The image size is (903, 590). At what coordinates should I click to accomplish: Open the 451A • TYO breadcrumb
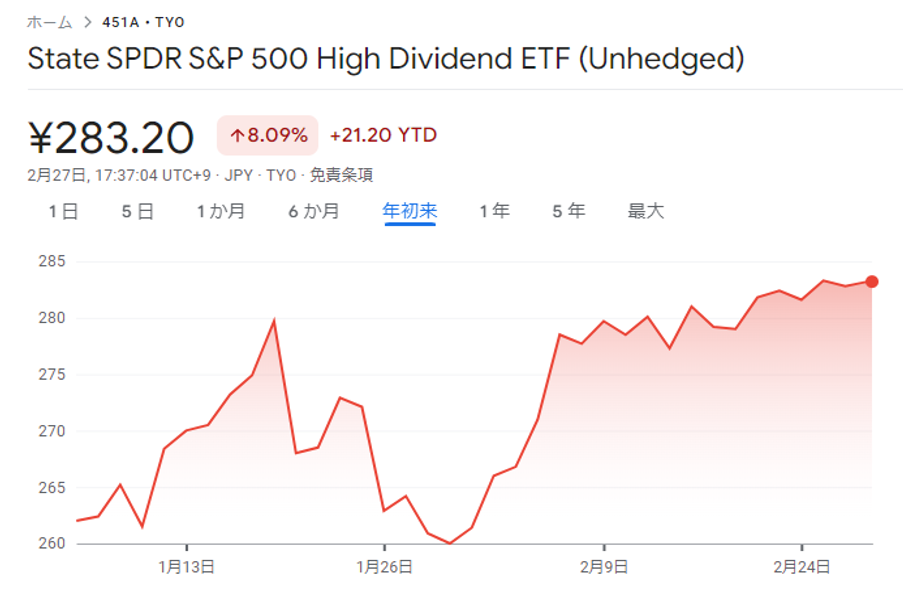click(143, 22)
